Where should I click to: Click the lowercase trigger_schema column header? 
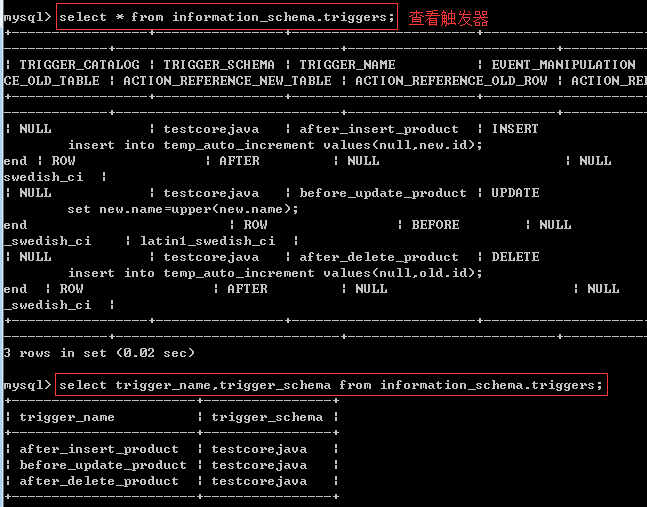pos(267,417)
